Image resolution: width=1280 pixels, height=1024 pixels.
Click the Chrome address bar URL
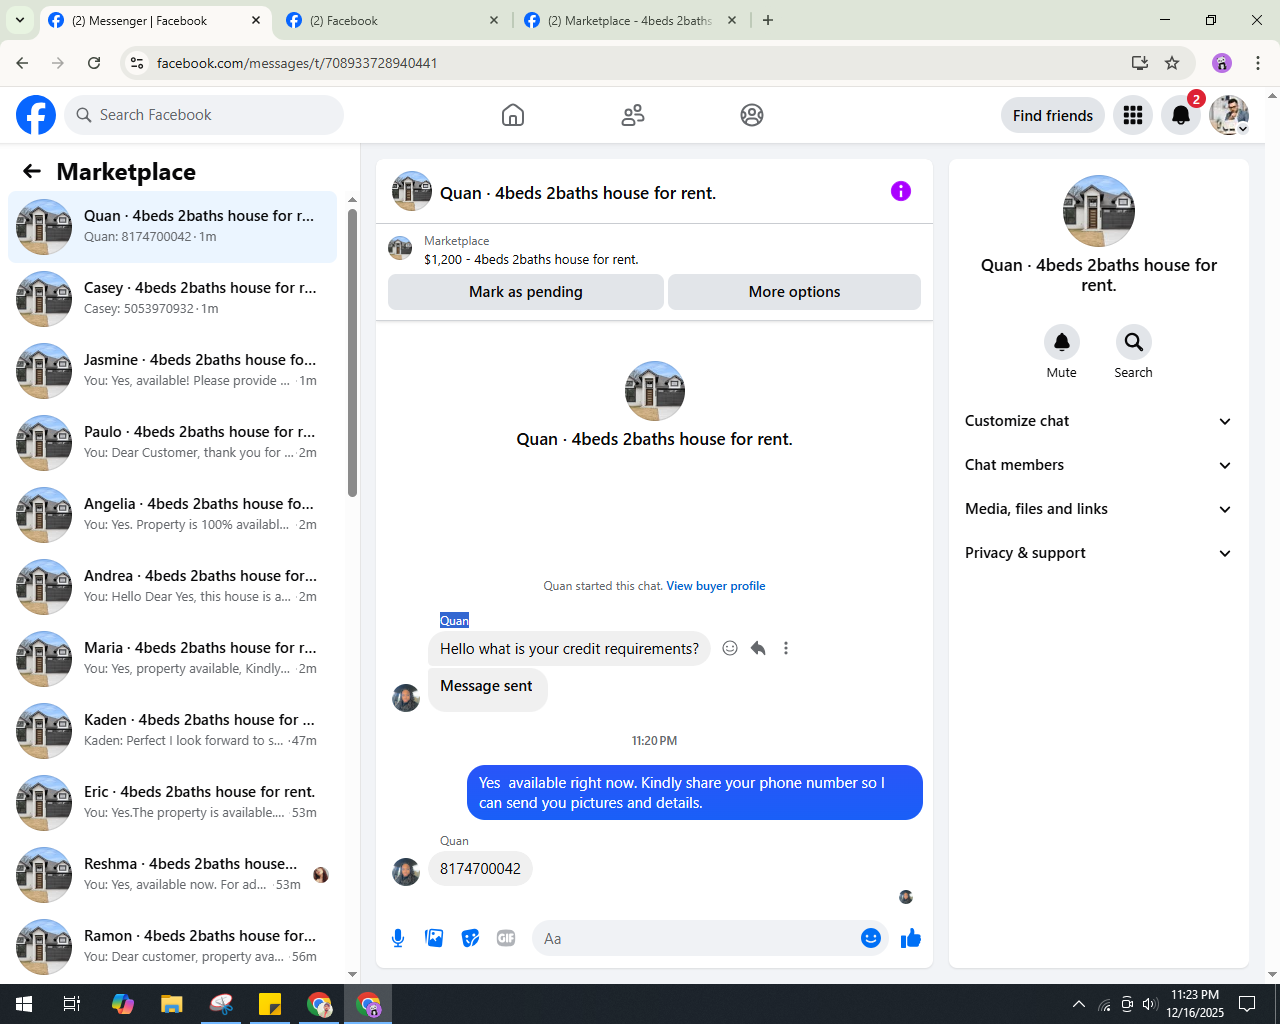(x=297, y=63)
